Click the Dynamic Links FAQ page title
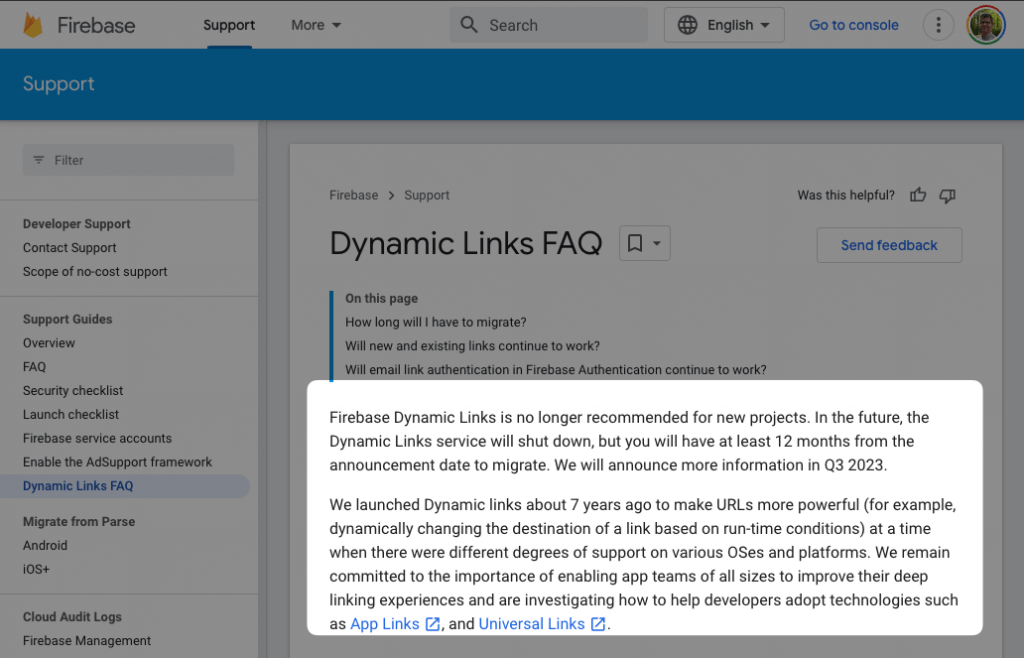The image size is (1024, 658). coord(466,243)
